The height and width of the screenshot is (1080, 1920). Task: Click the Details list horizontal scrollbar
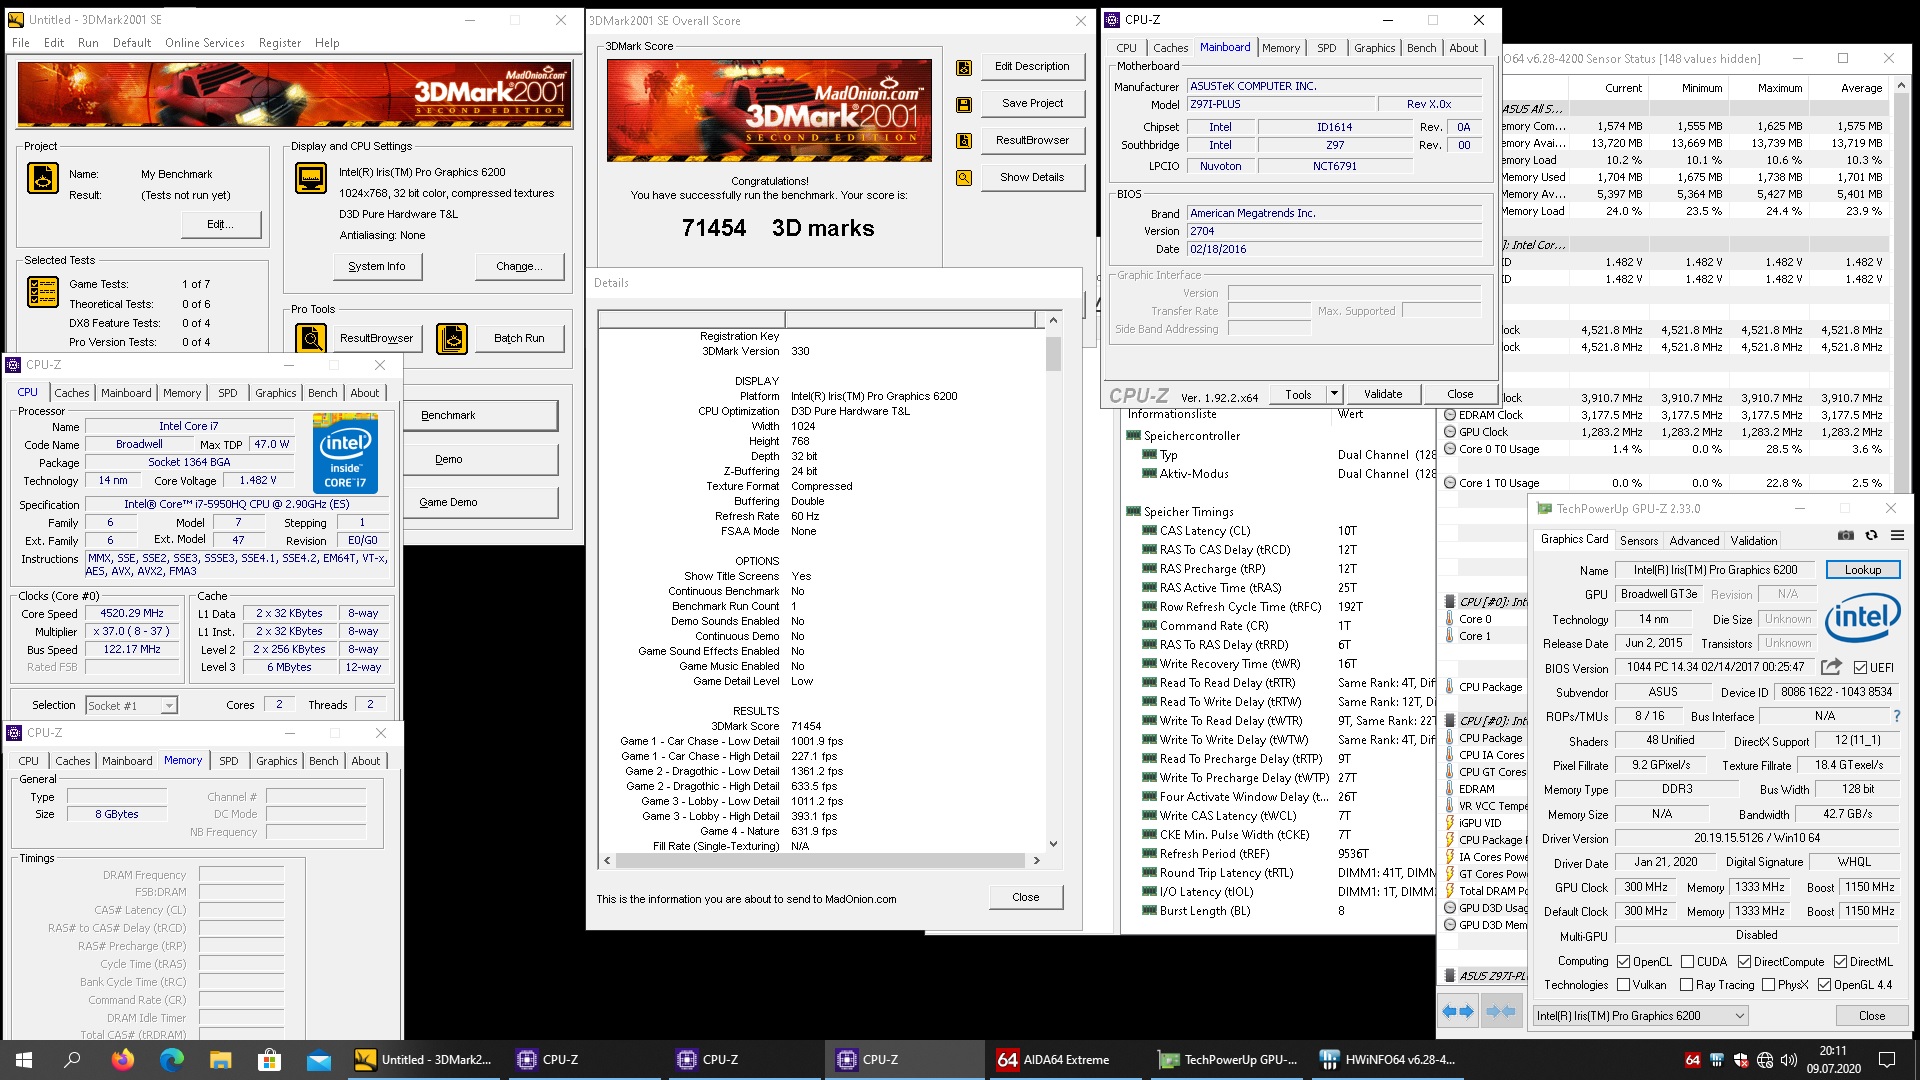click(x=822, y=860)
